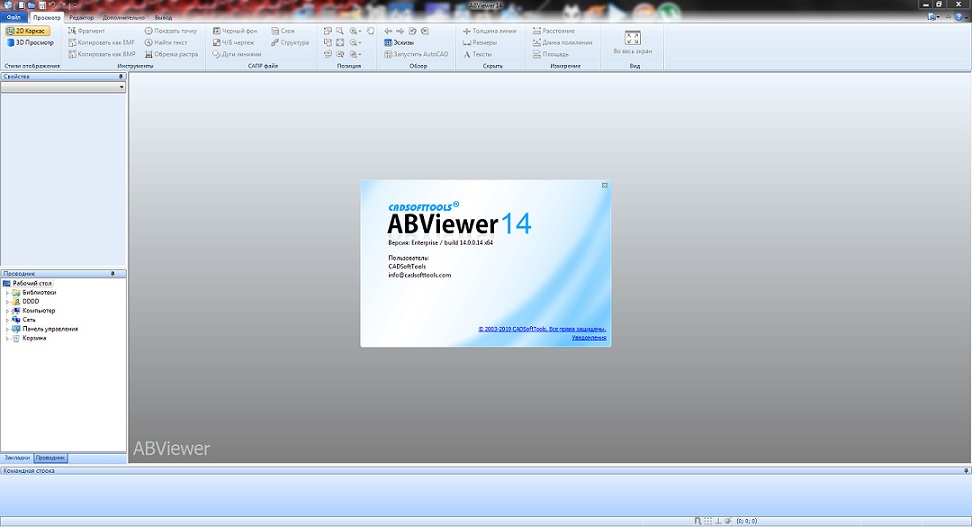Expand the Панель управления node
Screen dimensions: 972x527
[x=7, y=329]
